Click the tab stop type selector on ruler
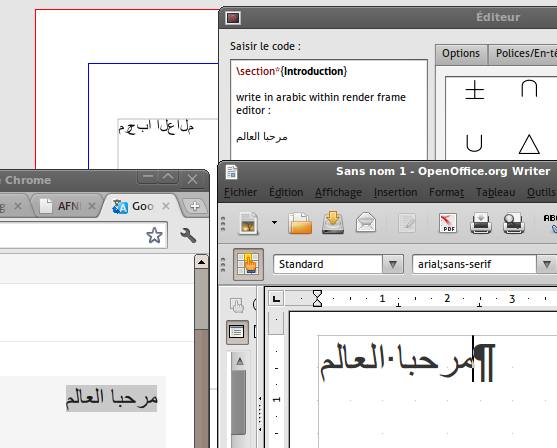The height and width of the screenshot is (448, 557). tap(276, 299)
